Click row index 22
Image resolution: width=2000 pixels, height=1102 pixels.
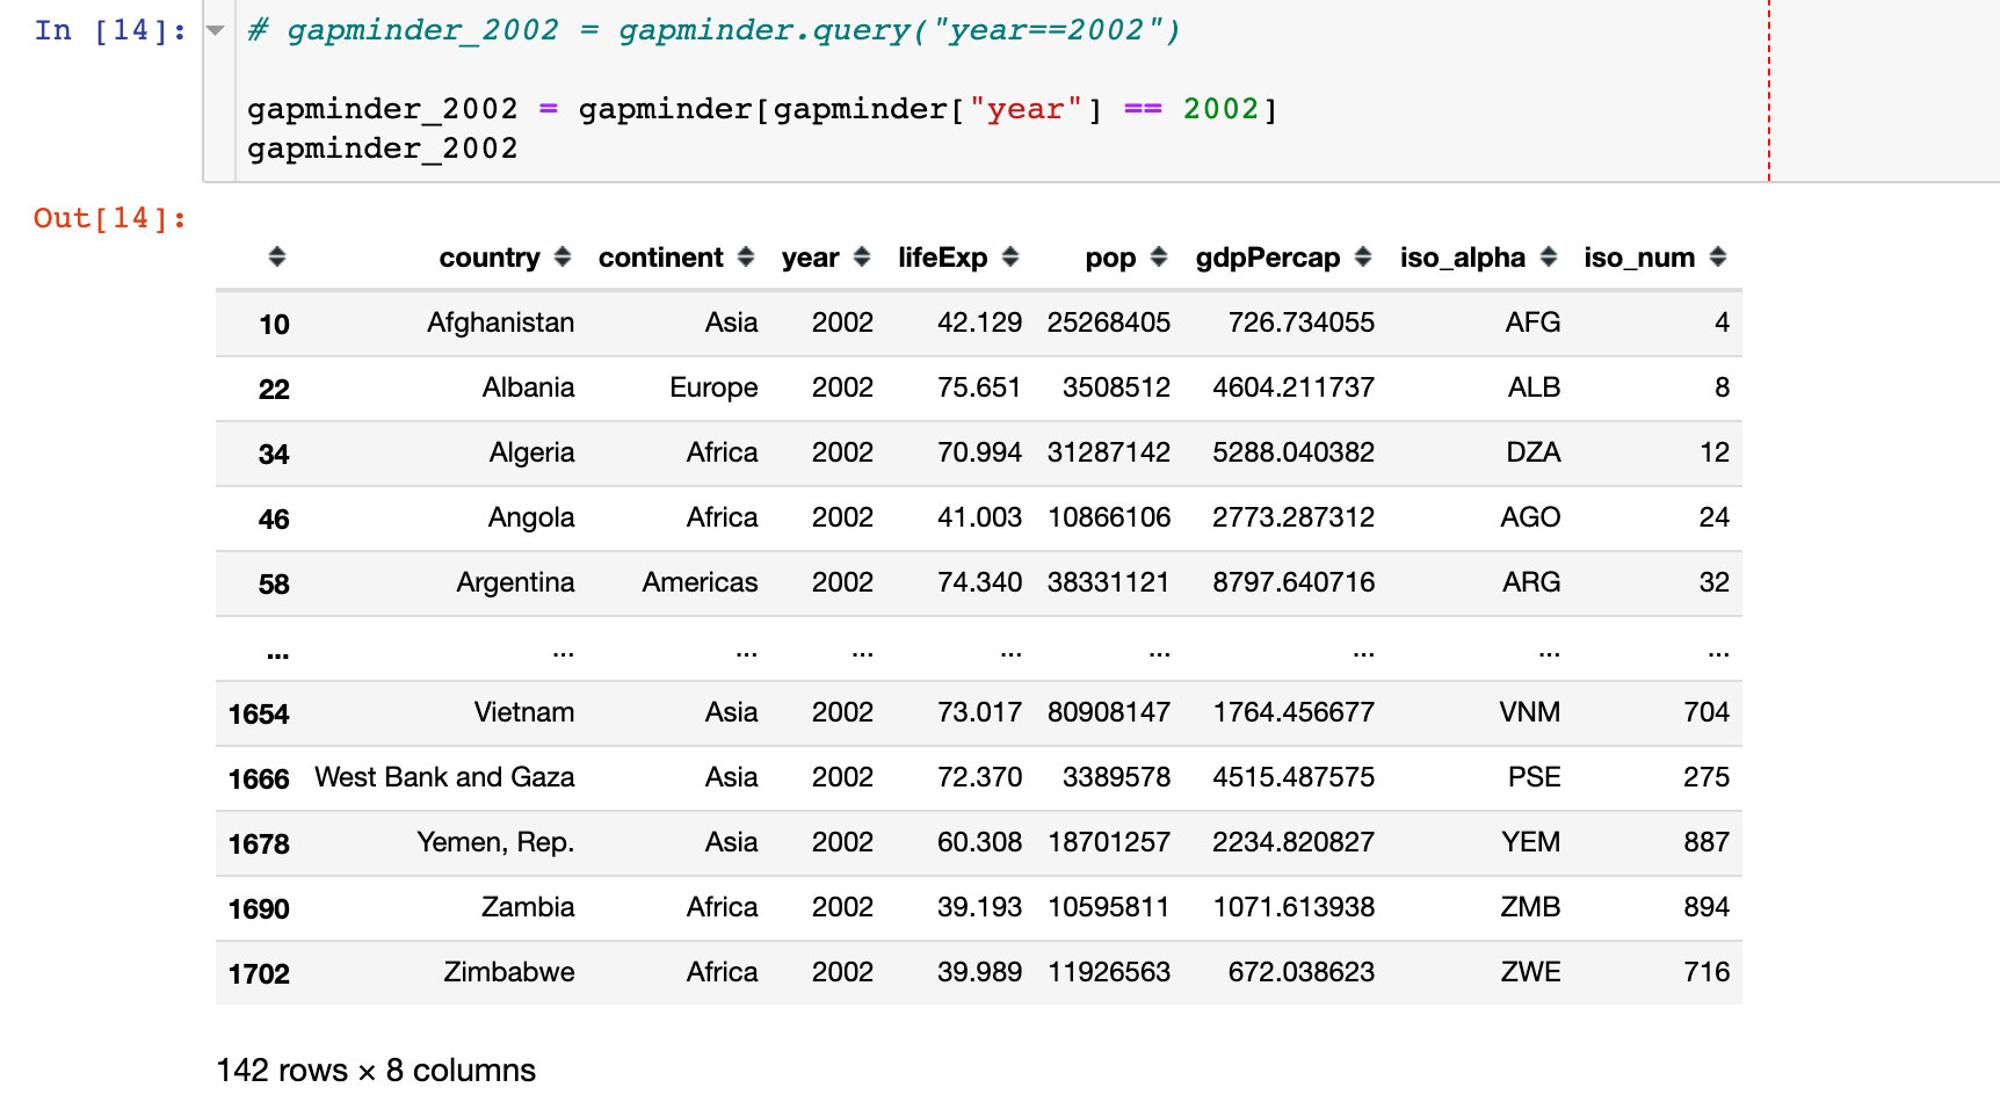[274, 389]
